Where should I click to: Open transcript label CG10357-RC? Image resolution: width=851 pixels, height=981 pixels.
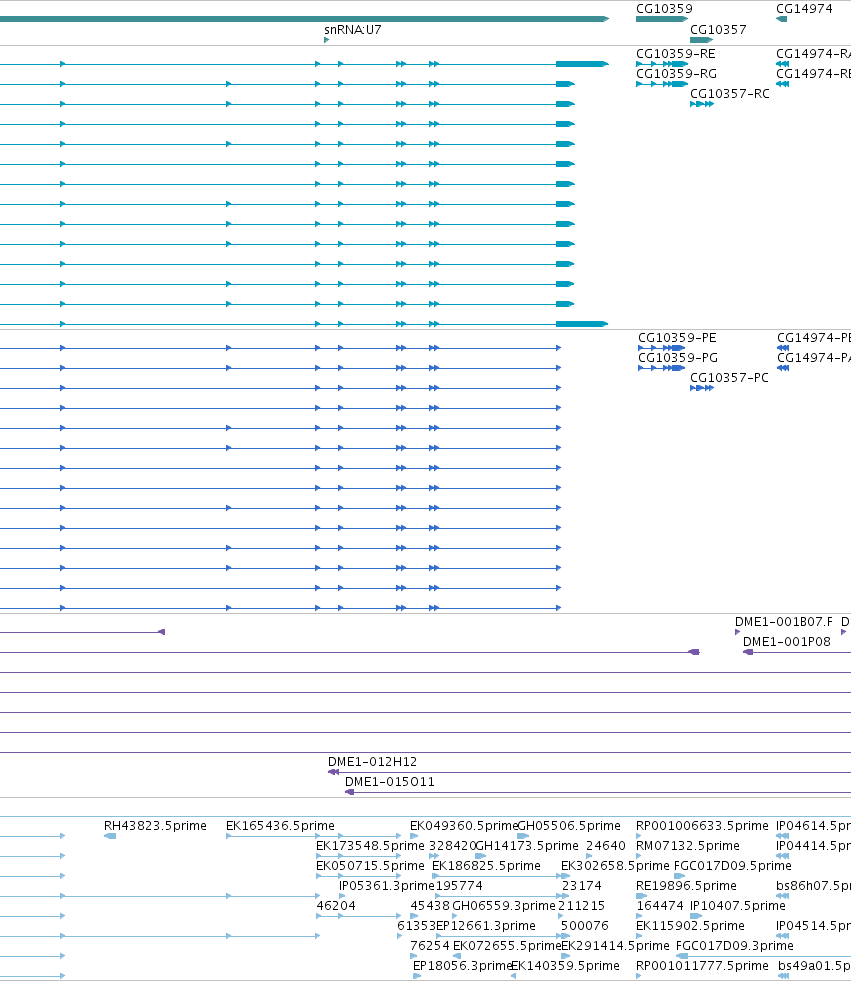[730, 94]
